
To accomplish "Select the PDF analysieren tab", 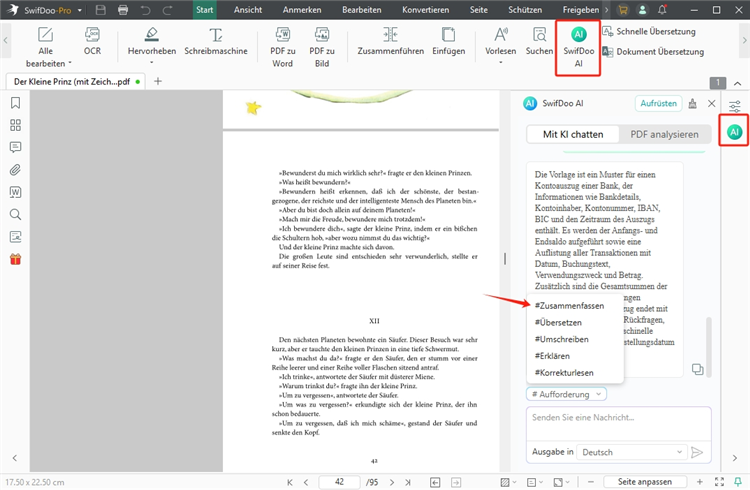I will point(664,134).
